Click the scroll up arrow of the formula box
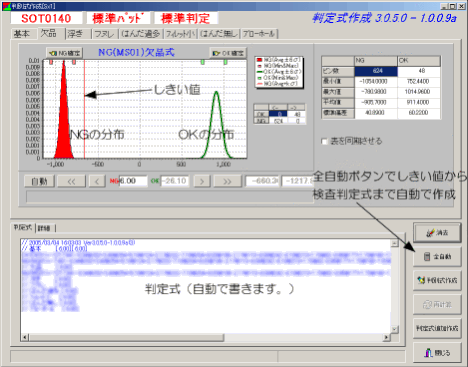 point(395,243)
